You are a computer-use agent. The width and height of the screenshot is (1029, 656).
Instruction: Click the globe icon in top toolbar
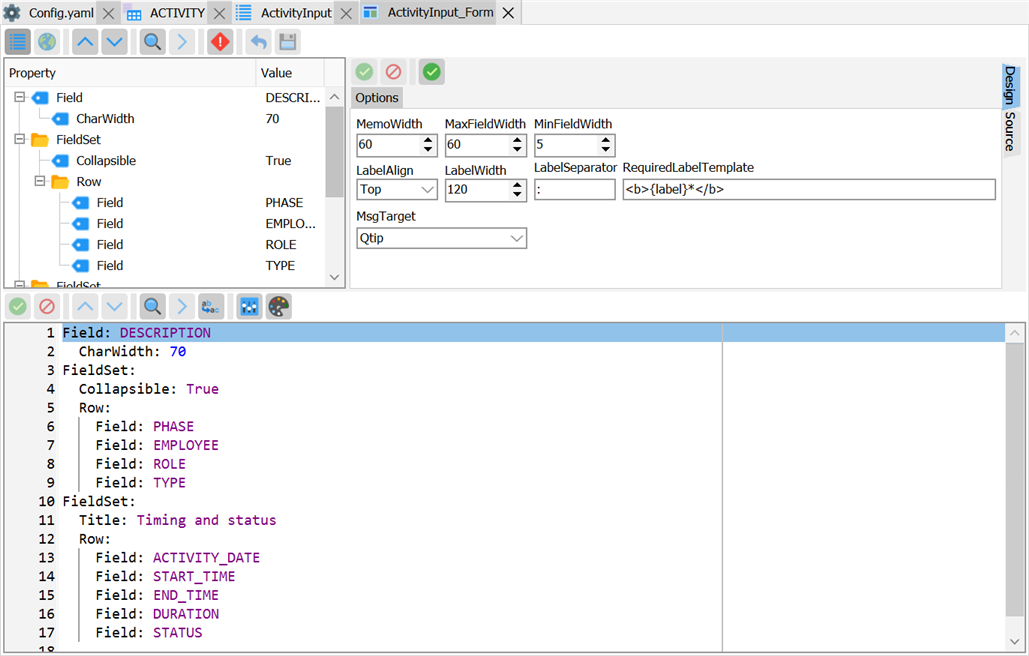tap(47, 42)
